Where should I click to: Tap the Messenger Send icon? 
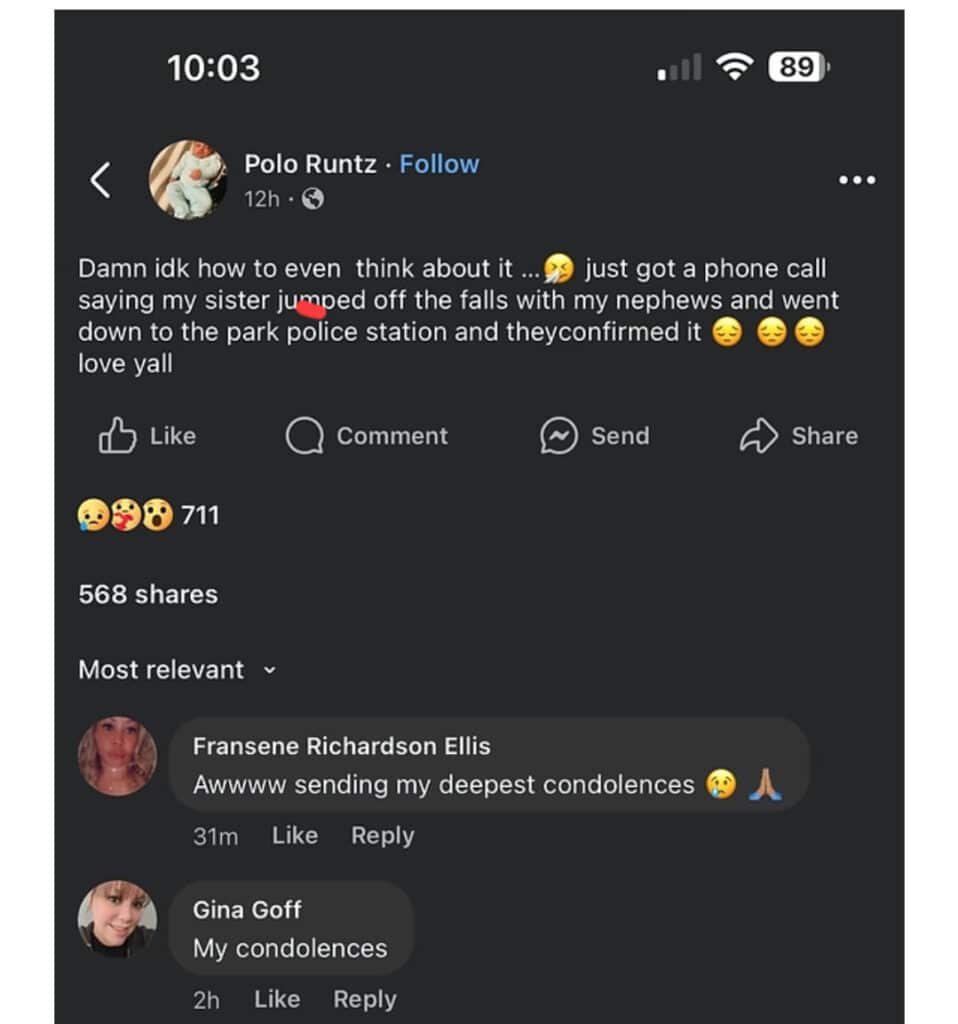tap(559, 436)
